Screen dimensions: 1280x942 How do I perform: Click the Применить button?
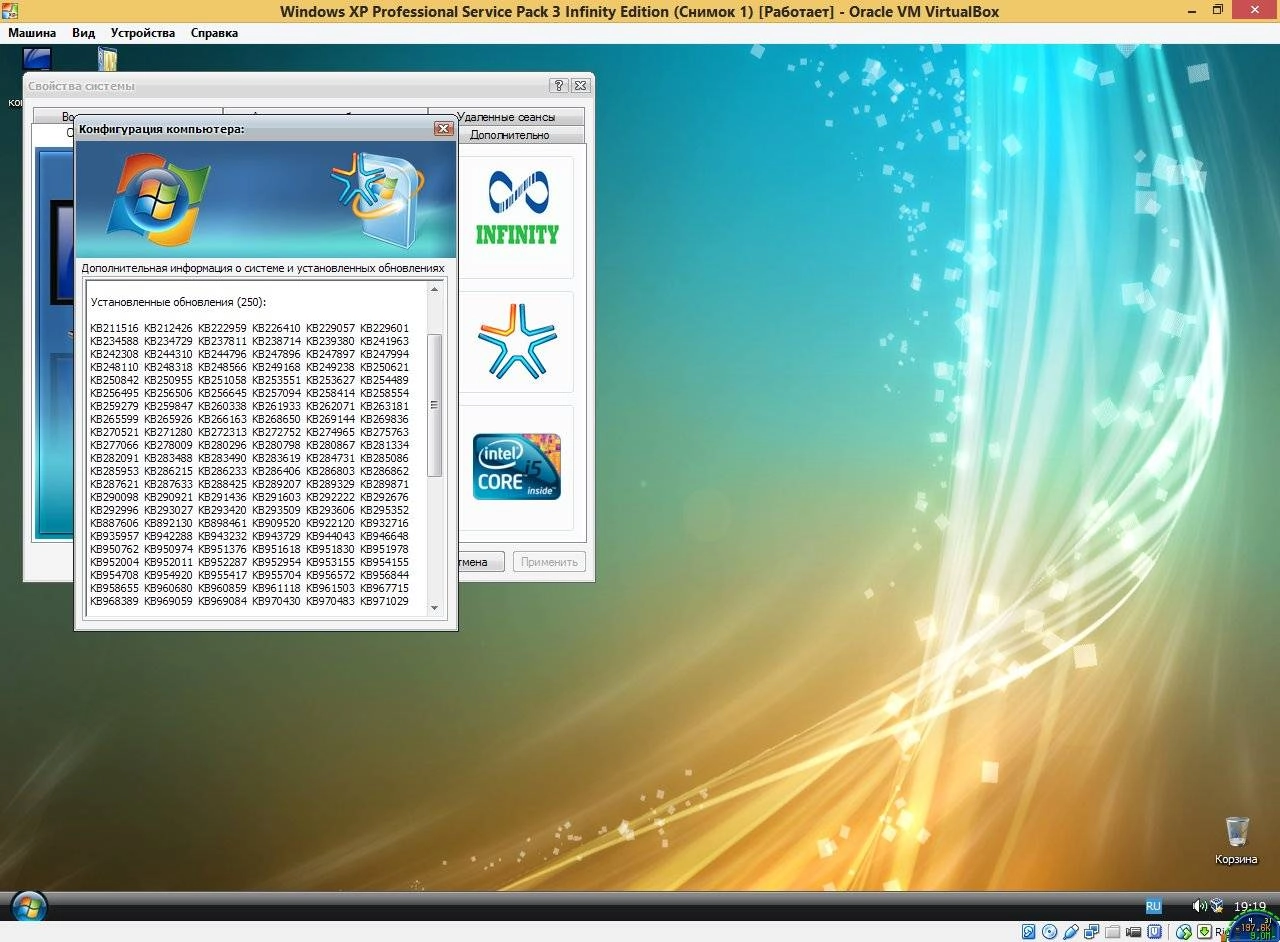click(549, 562)
